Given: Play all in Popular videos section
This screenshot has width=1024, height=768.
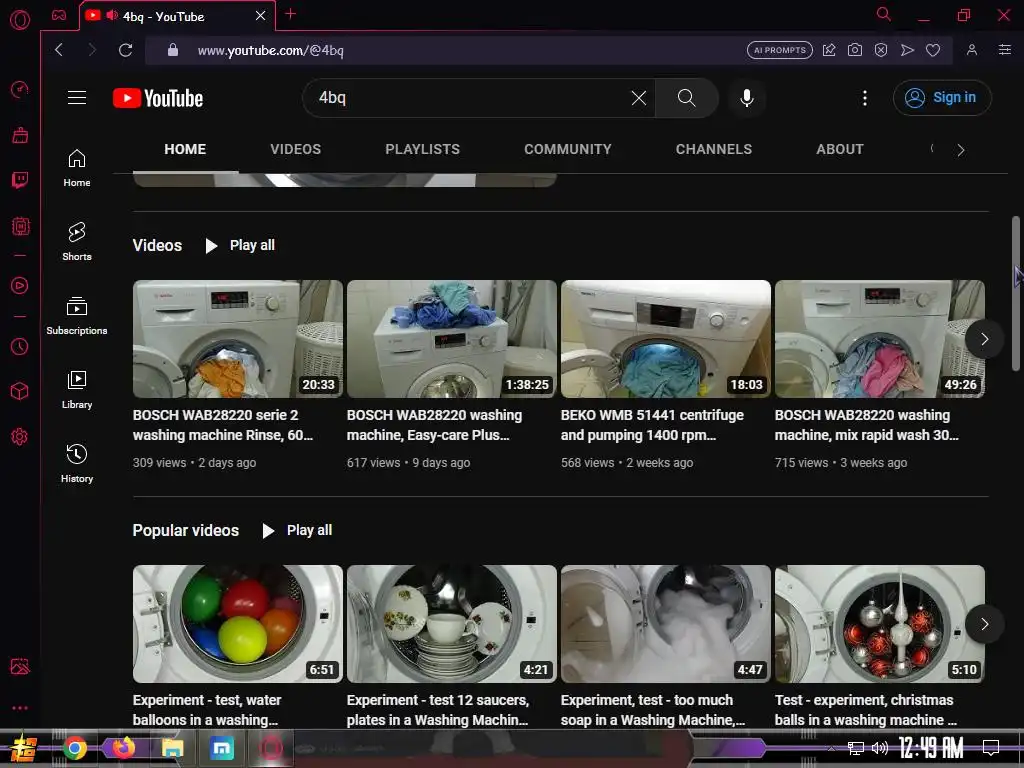Looking at the screenshot, I should 296,530.
